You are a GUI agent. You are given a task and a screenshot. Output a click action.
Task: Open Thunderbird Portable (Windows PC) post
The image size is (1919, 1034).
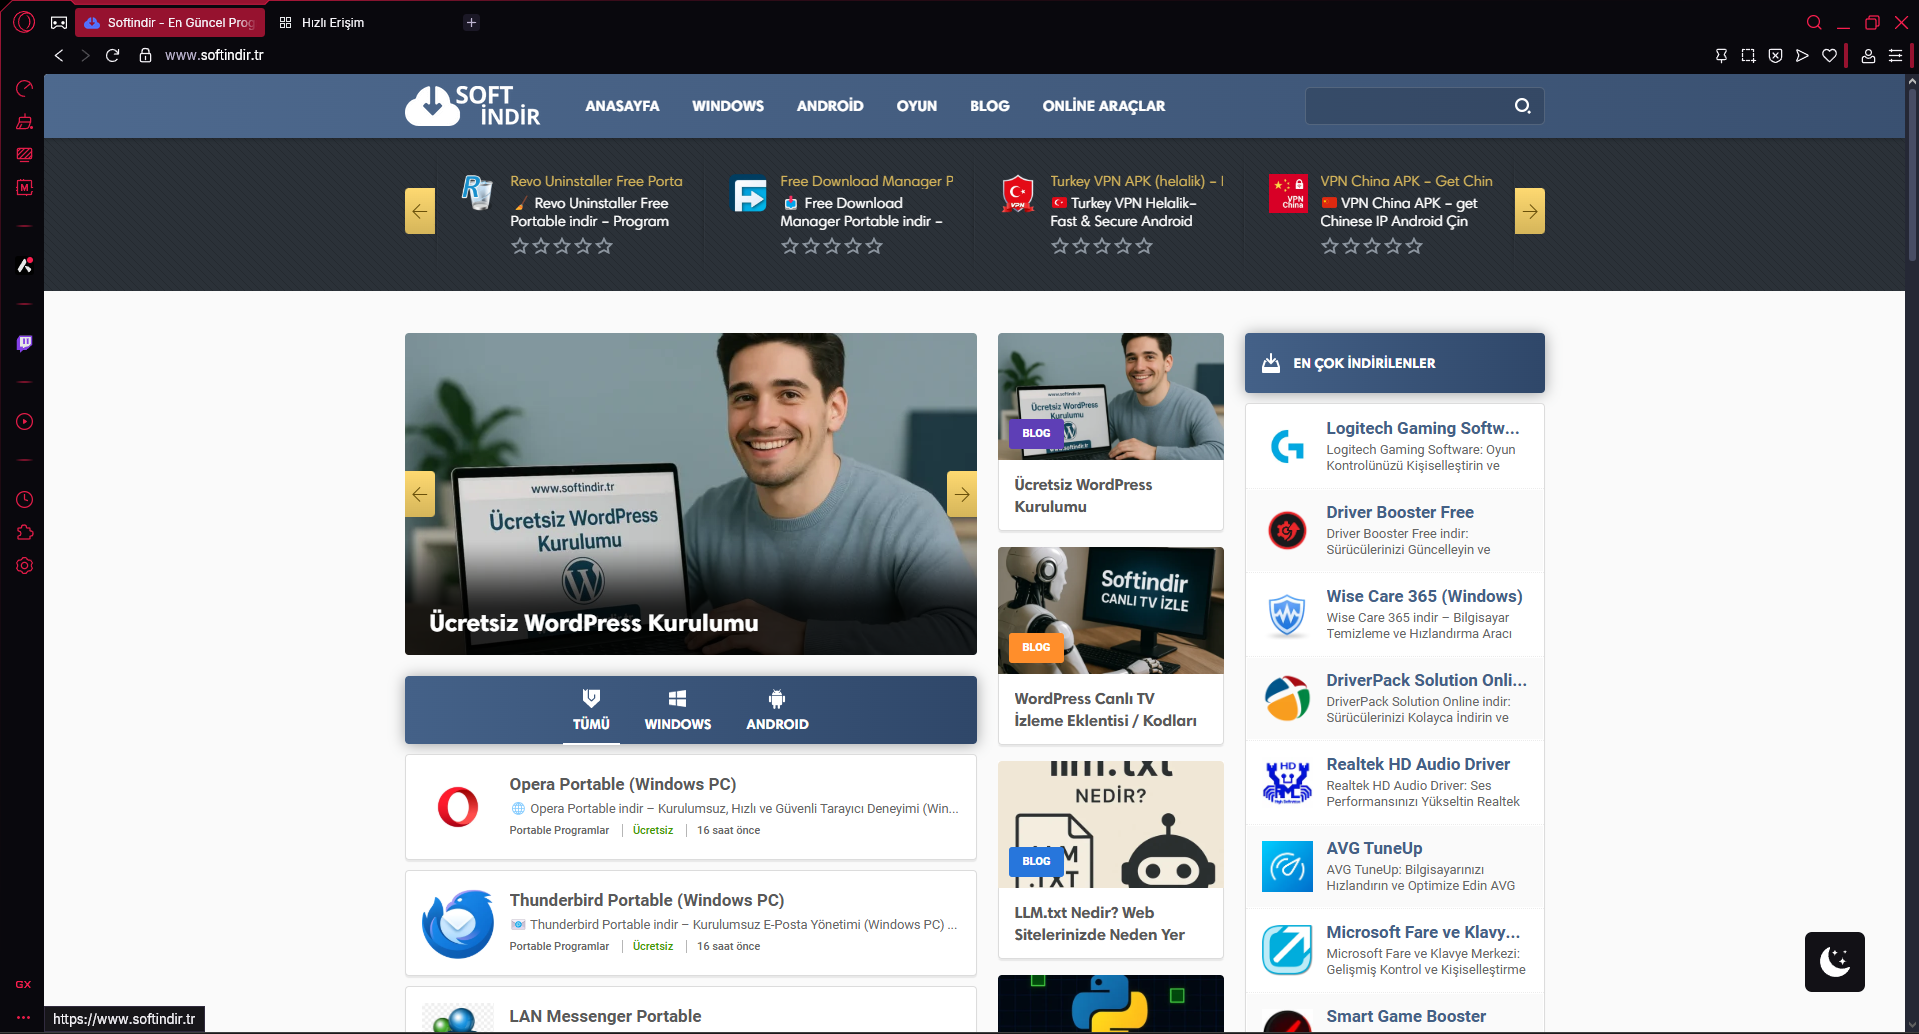tap(647, 900)
